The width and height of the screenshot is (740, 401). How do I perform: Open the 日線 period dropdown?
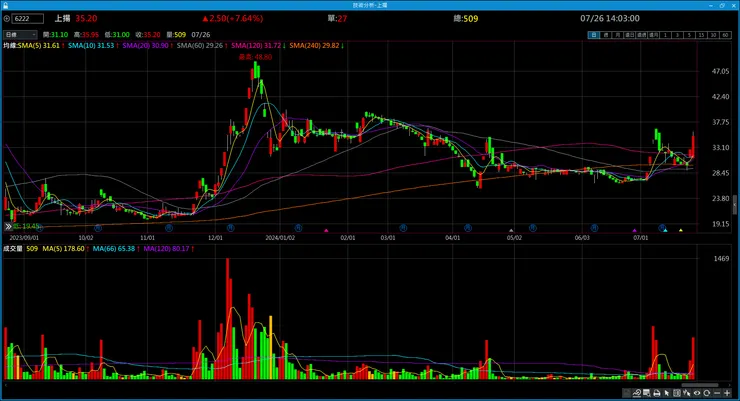point(20,35)
